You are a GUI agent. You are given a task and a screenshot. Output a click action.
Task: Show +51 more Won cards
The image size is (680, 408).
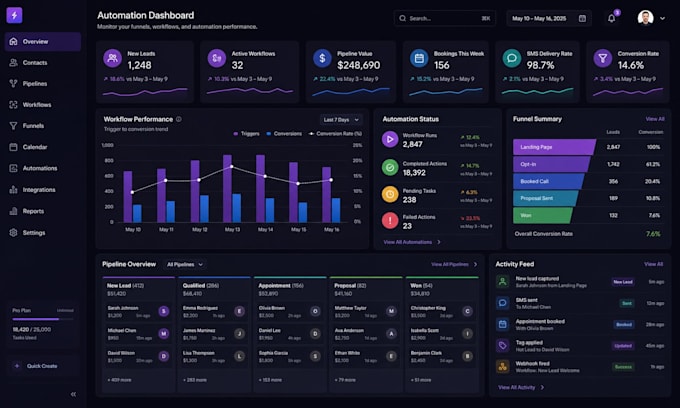421,380
